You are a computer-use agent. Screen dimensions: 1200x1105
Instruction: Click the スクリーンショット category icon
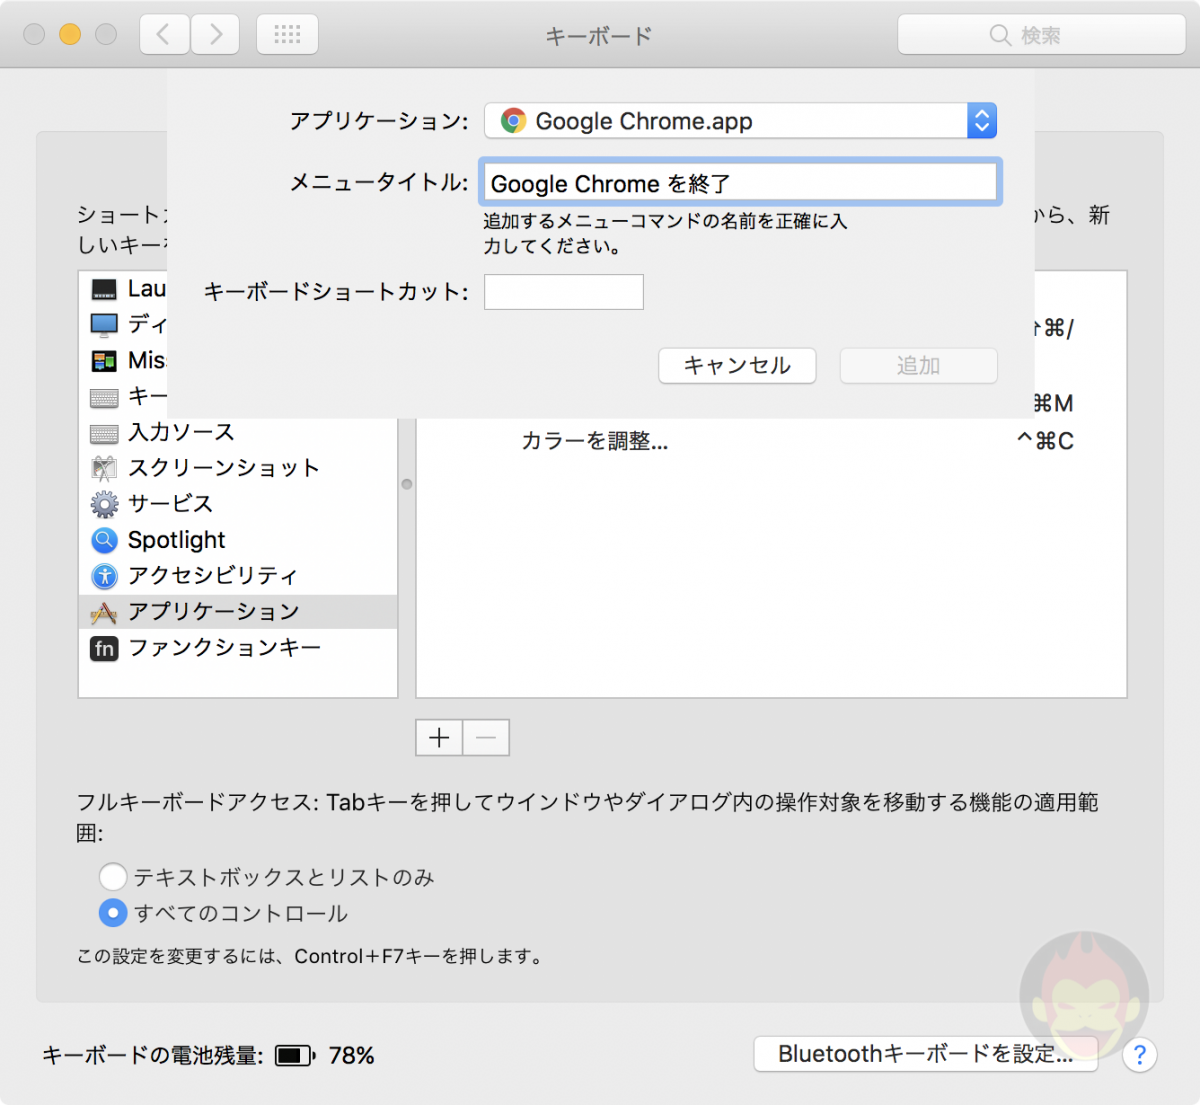tap(104, 468)
